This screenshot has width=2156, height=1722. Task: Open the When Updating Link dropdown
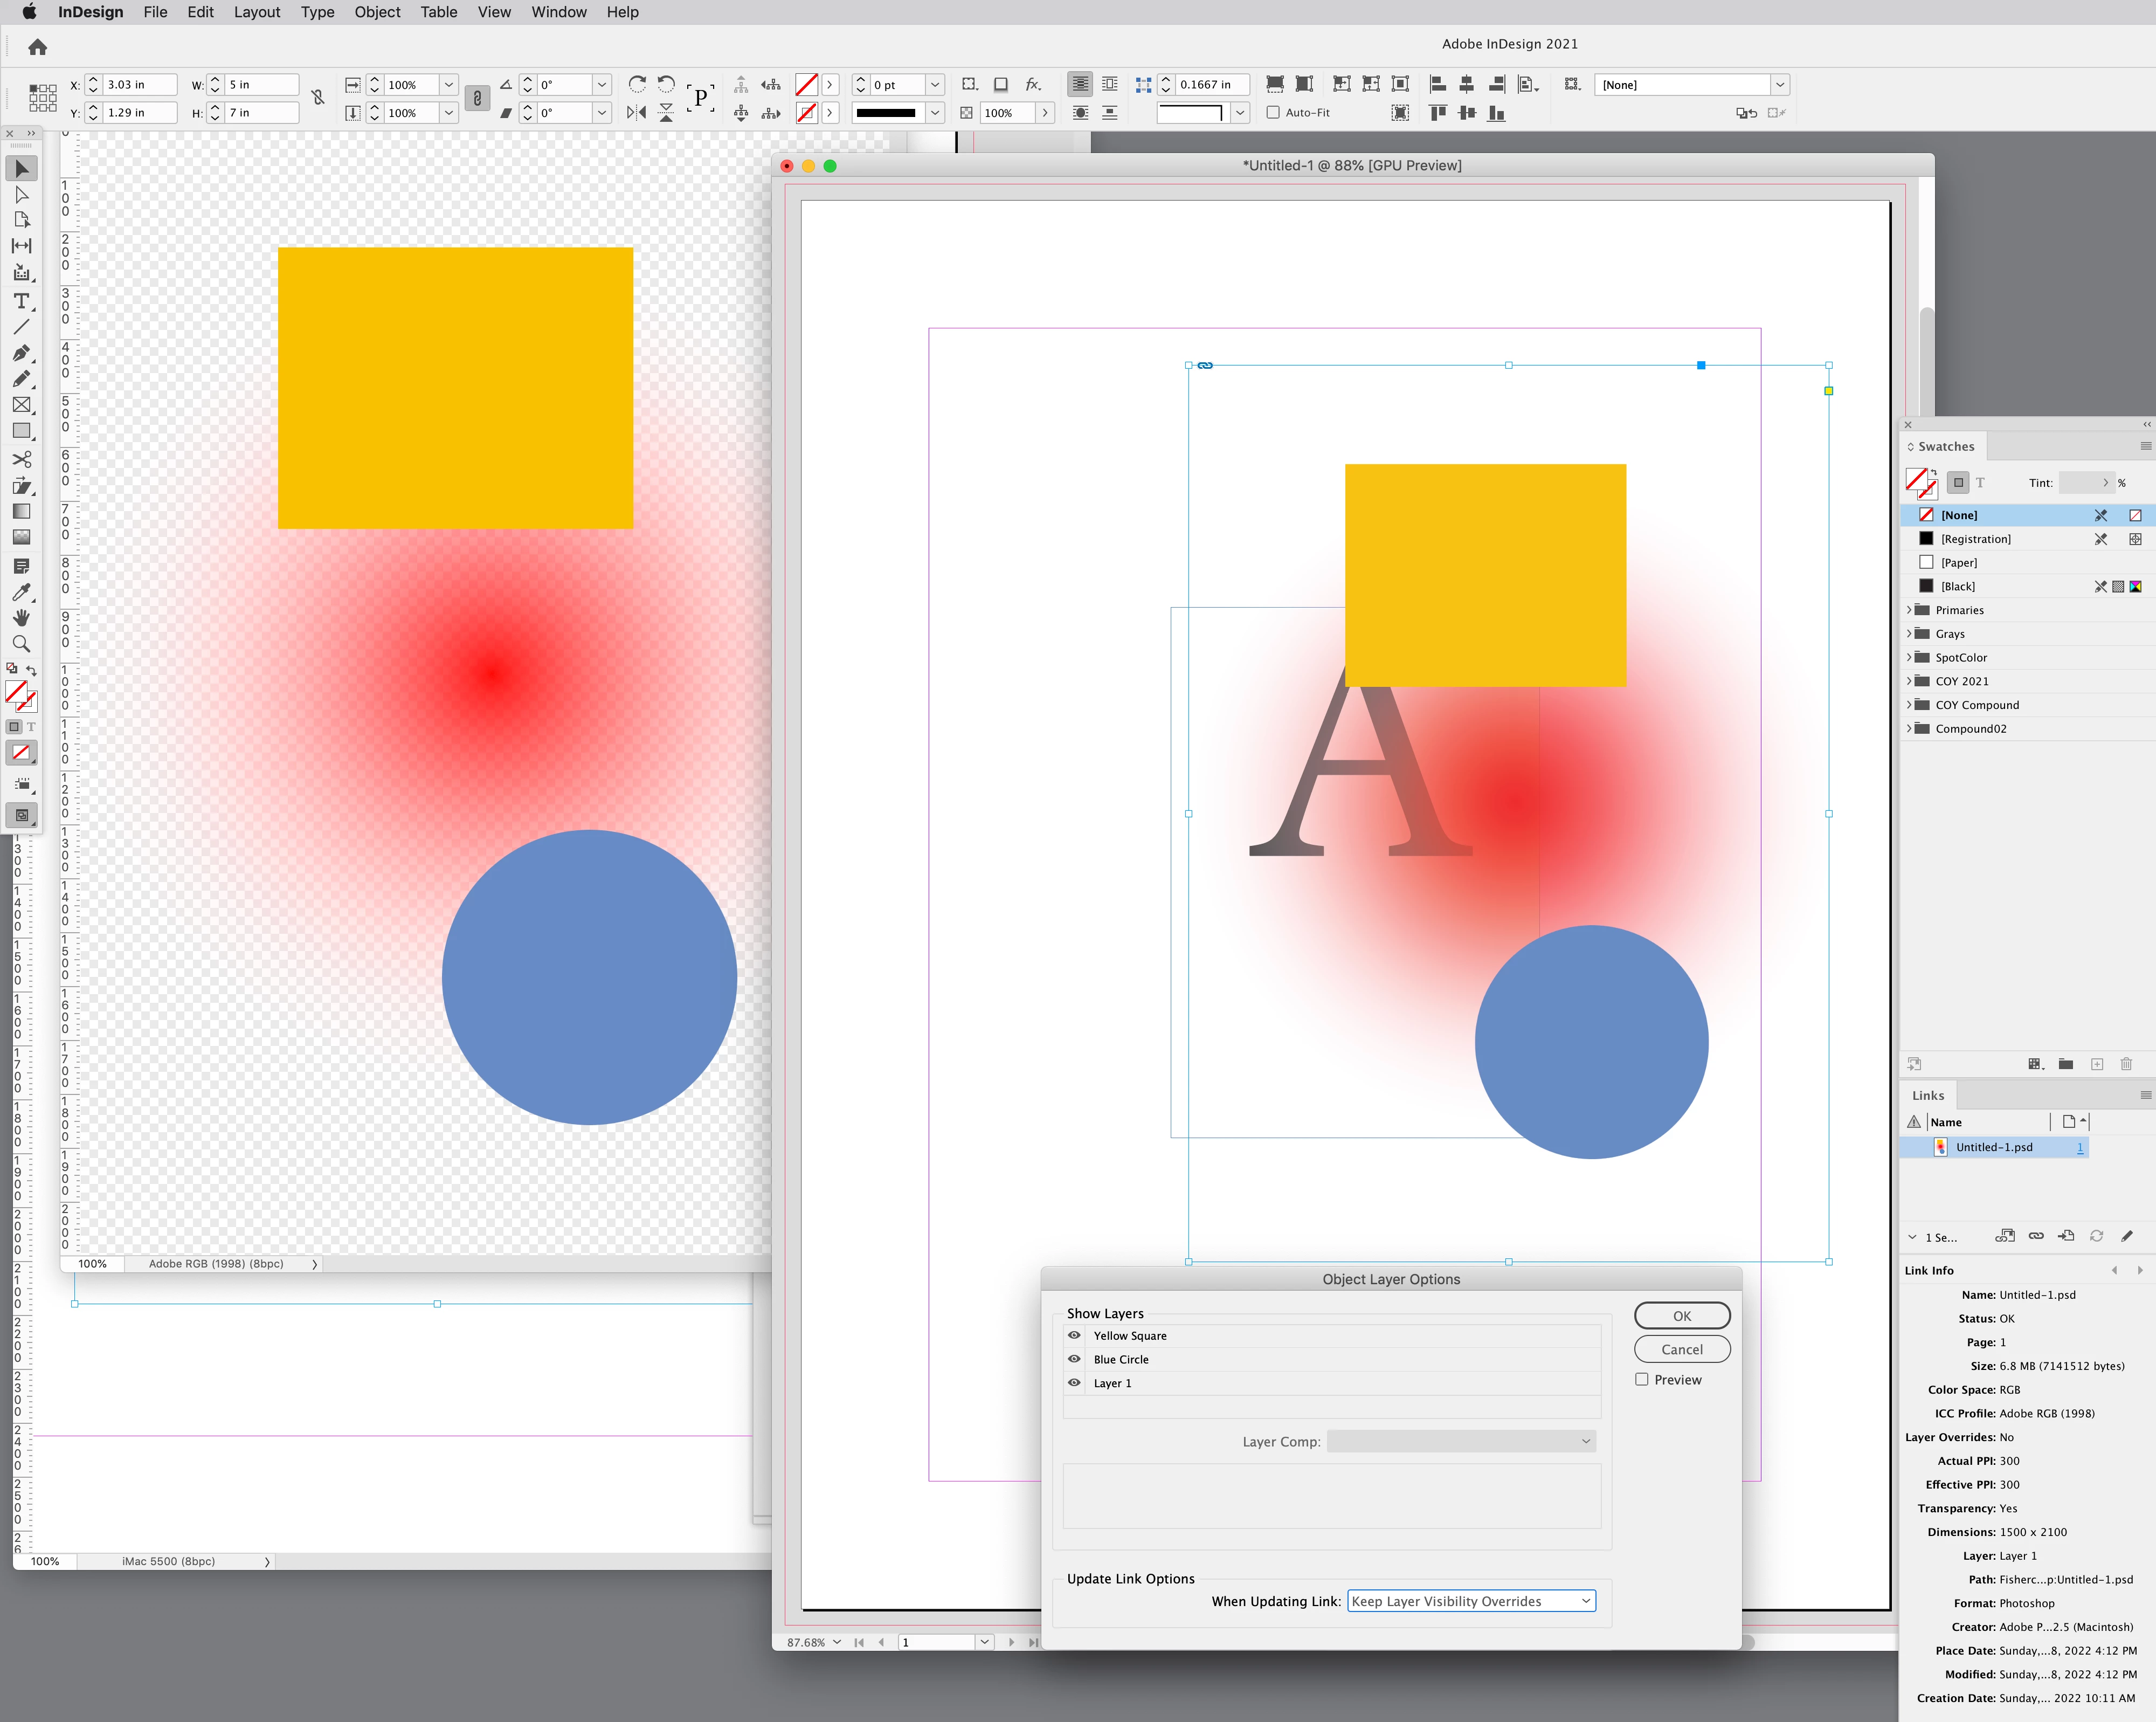[1471, 1601]
